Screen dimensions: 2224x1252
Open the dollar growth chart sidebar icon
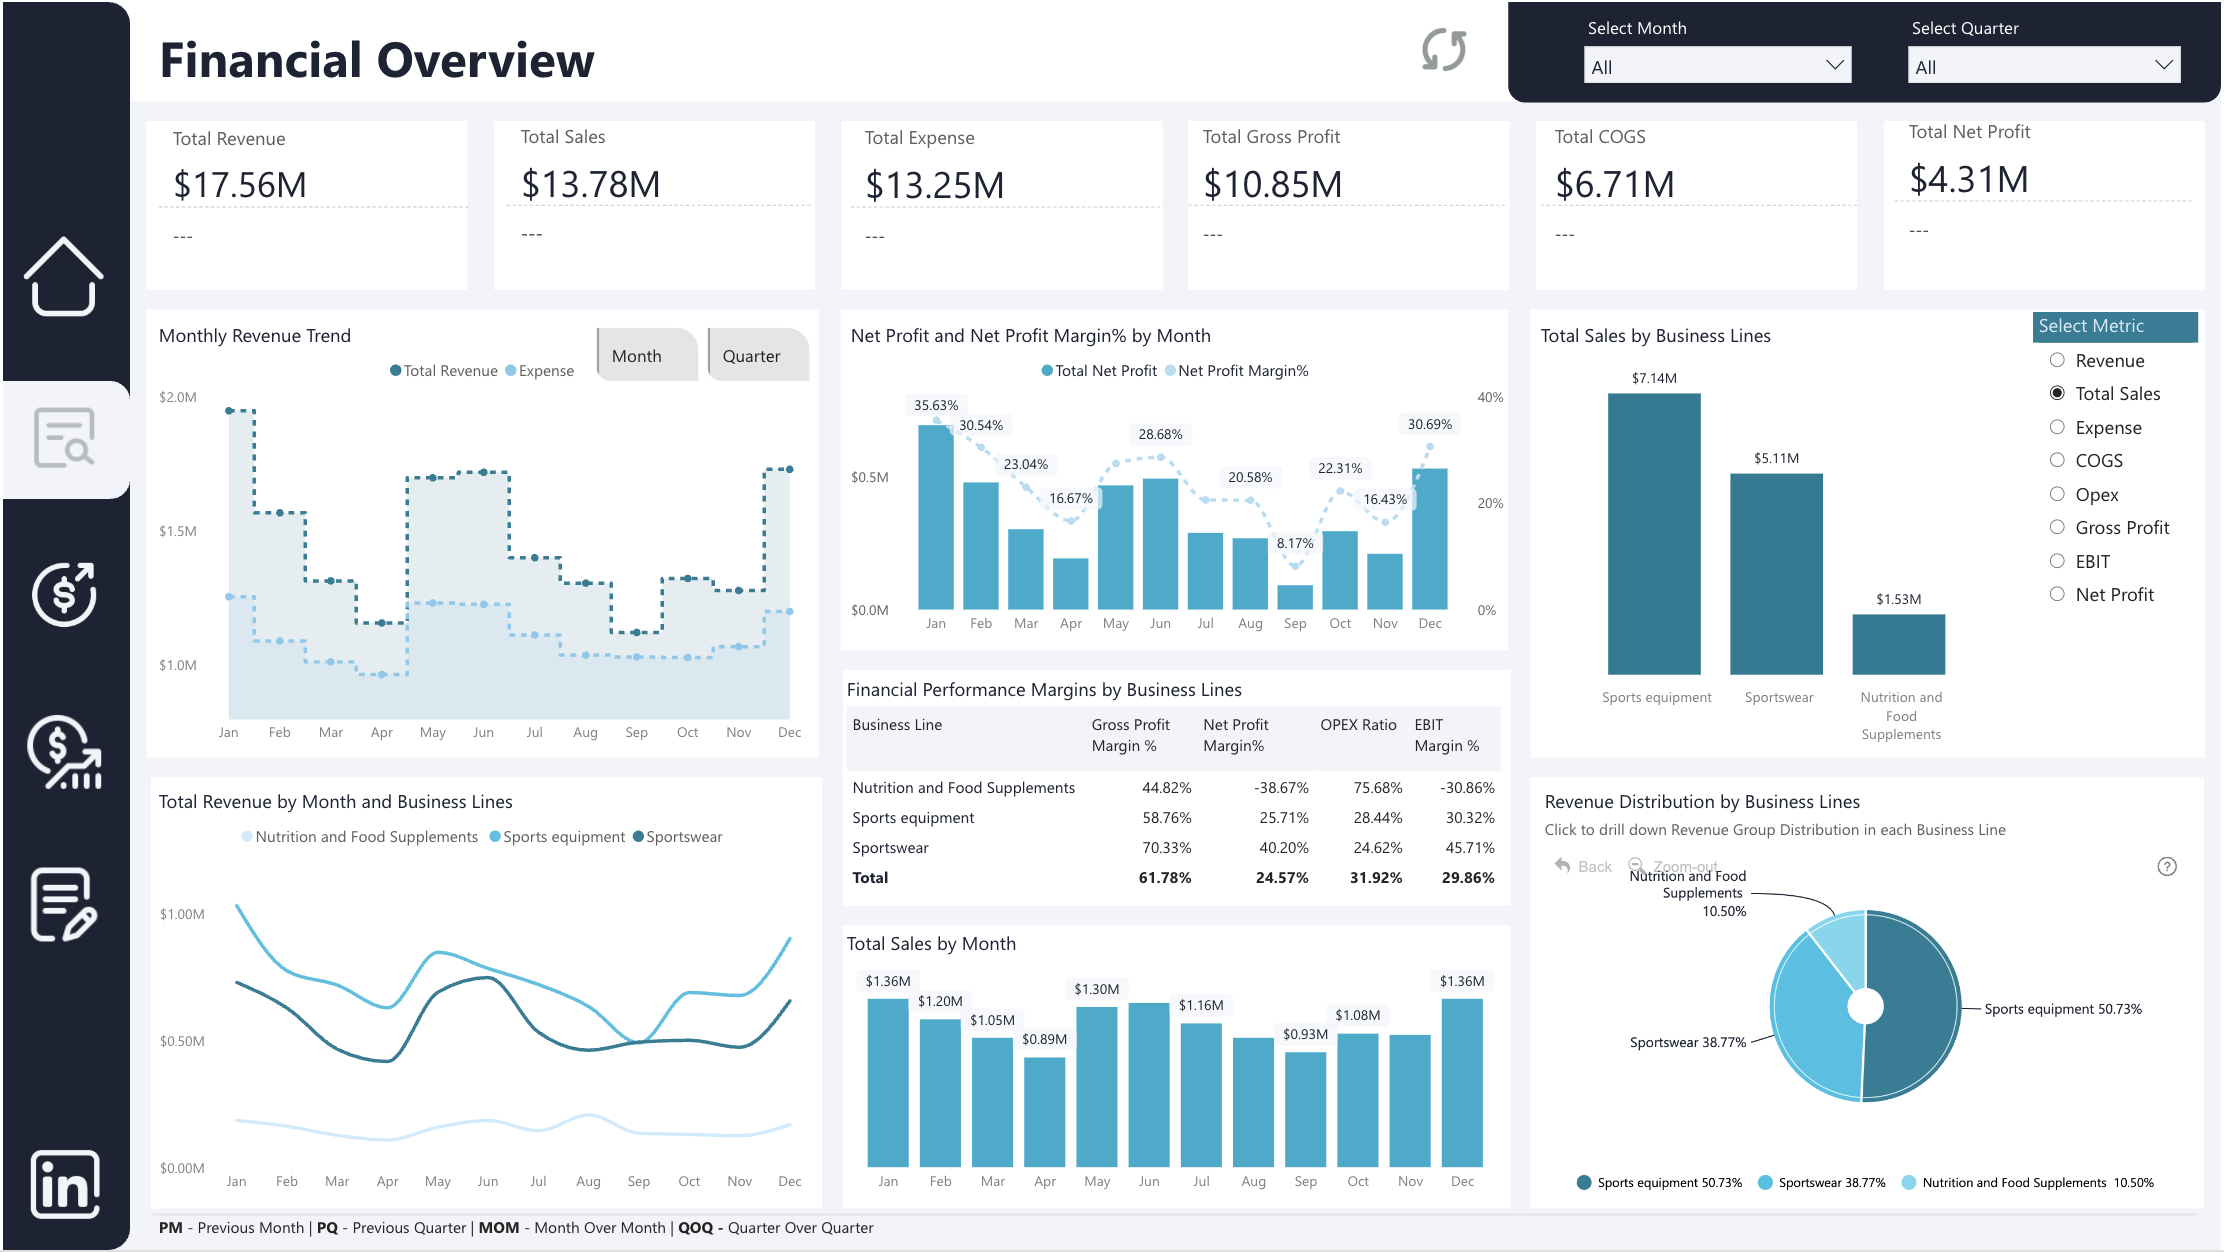64,752
